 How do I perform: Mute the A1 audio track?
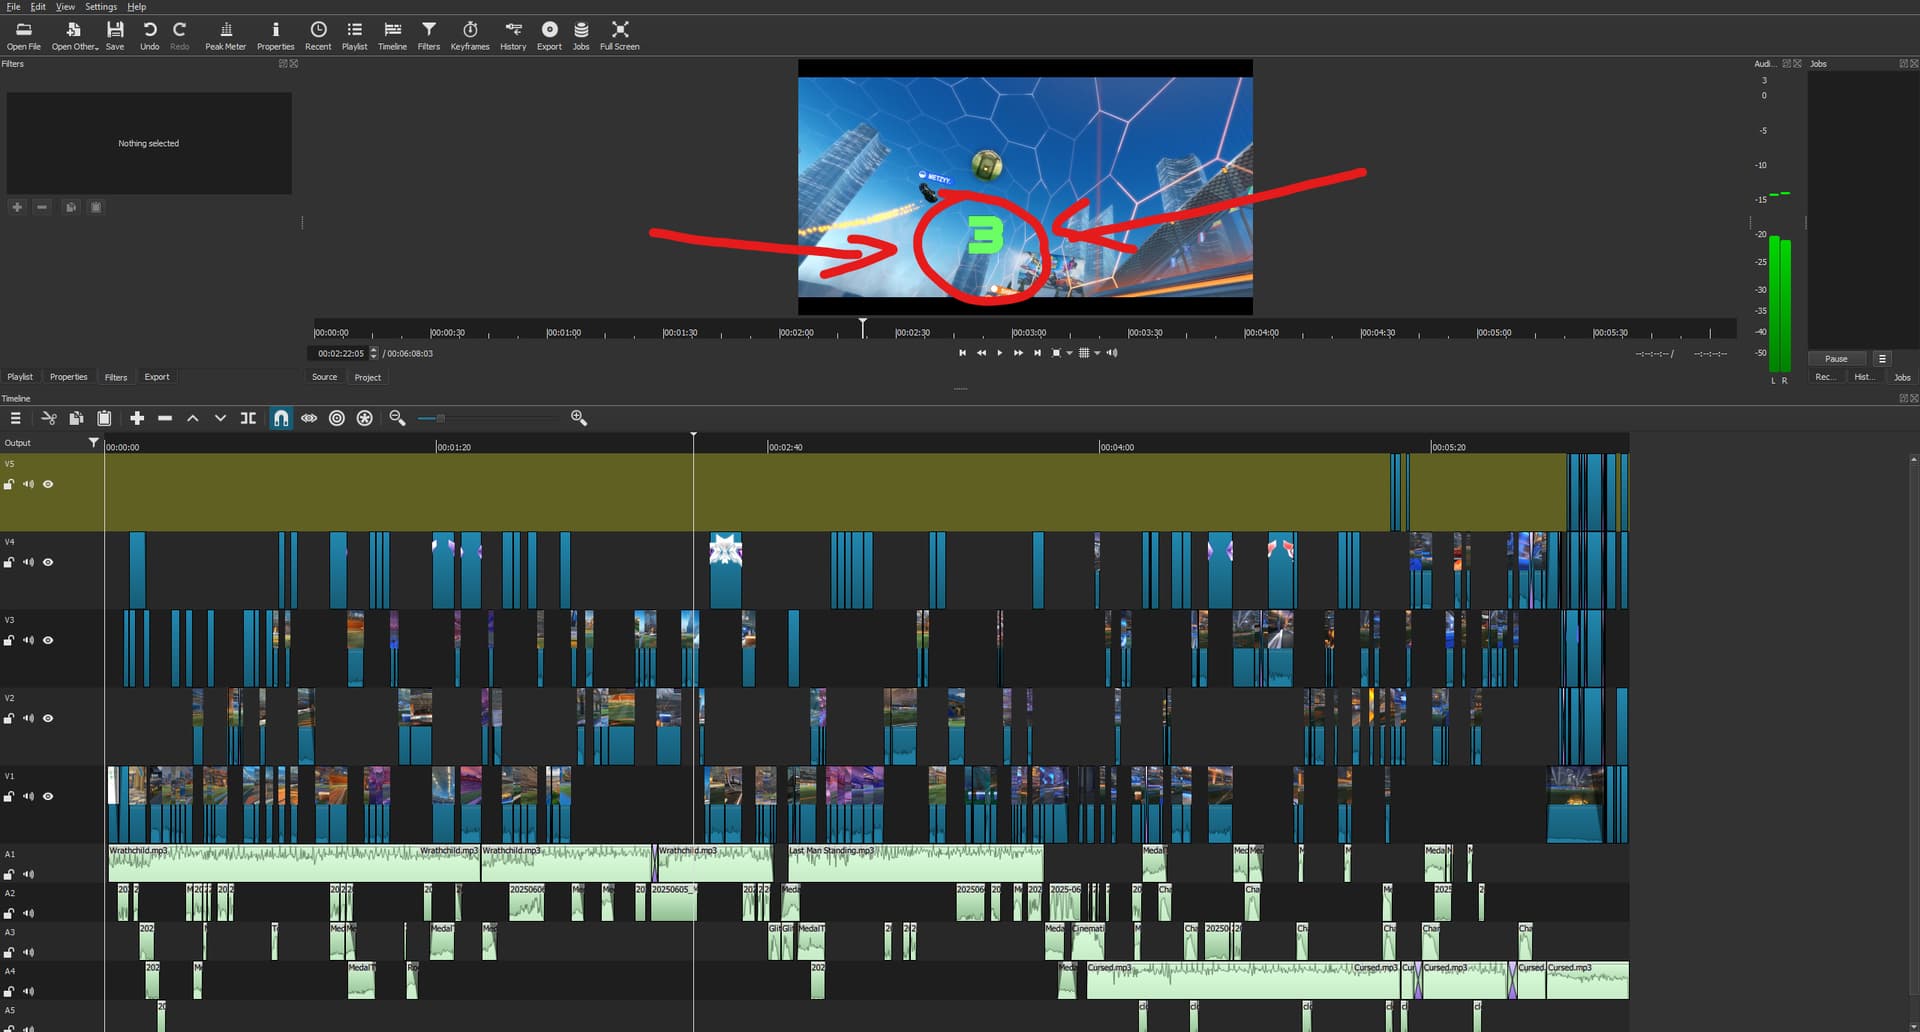tap(28, 874)
